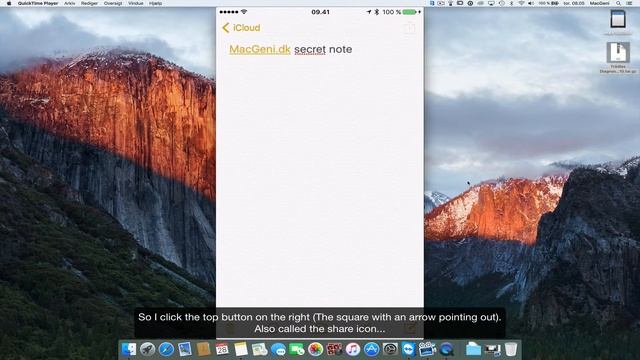Open Spotlight search in the menu bar
The width and height of the screenshot is (640, 360).
point(618,3)
